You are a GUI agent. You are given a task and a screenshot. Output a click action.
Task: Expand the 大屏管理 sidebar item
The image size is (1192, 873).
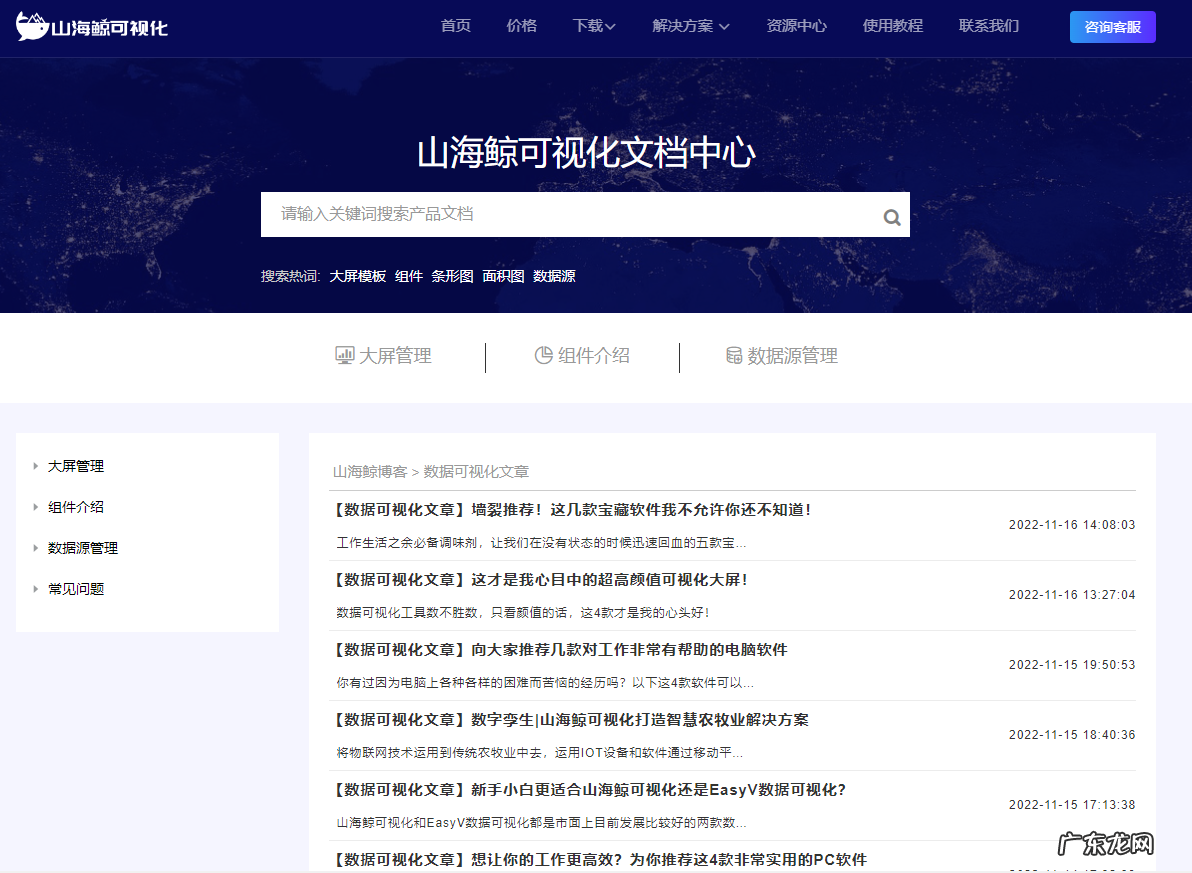point(36,466)
